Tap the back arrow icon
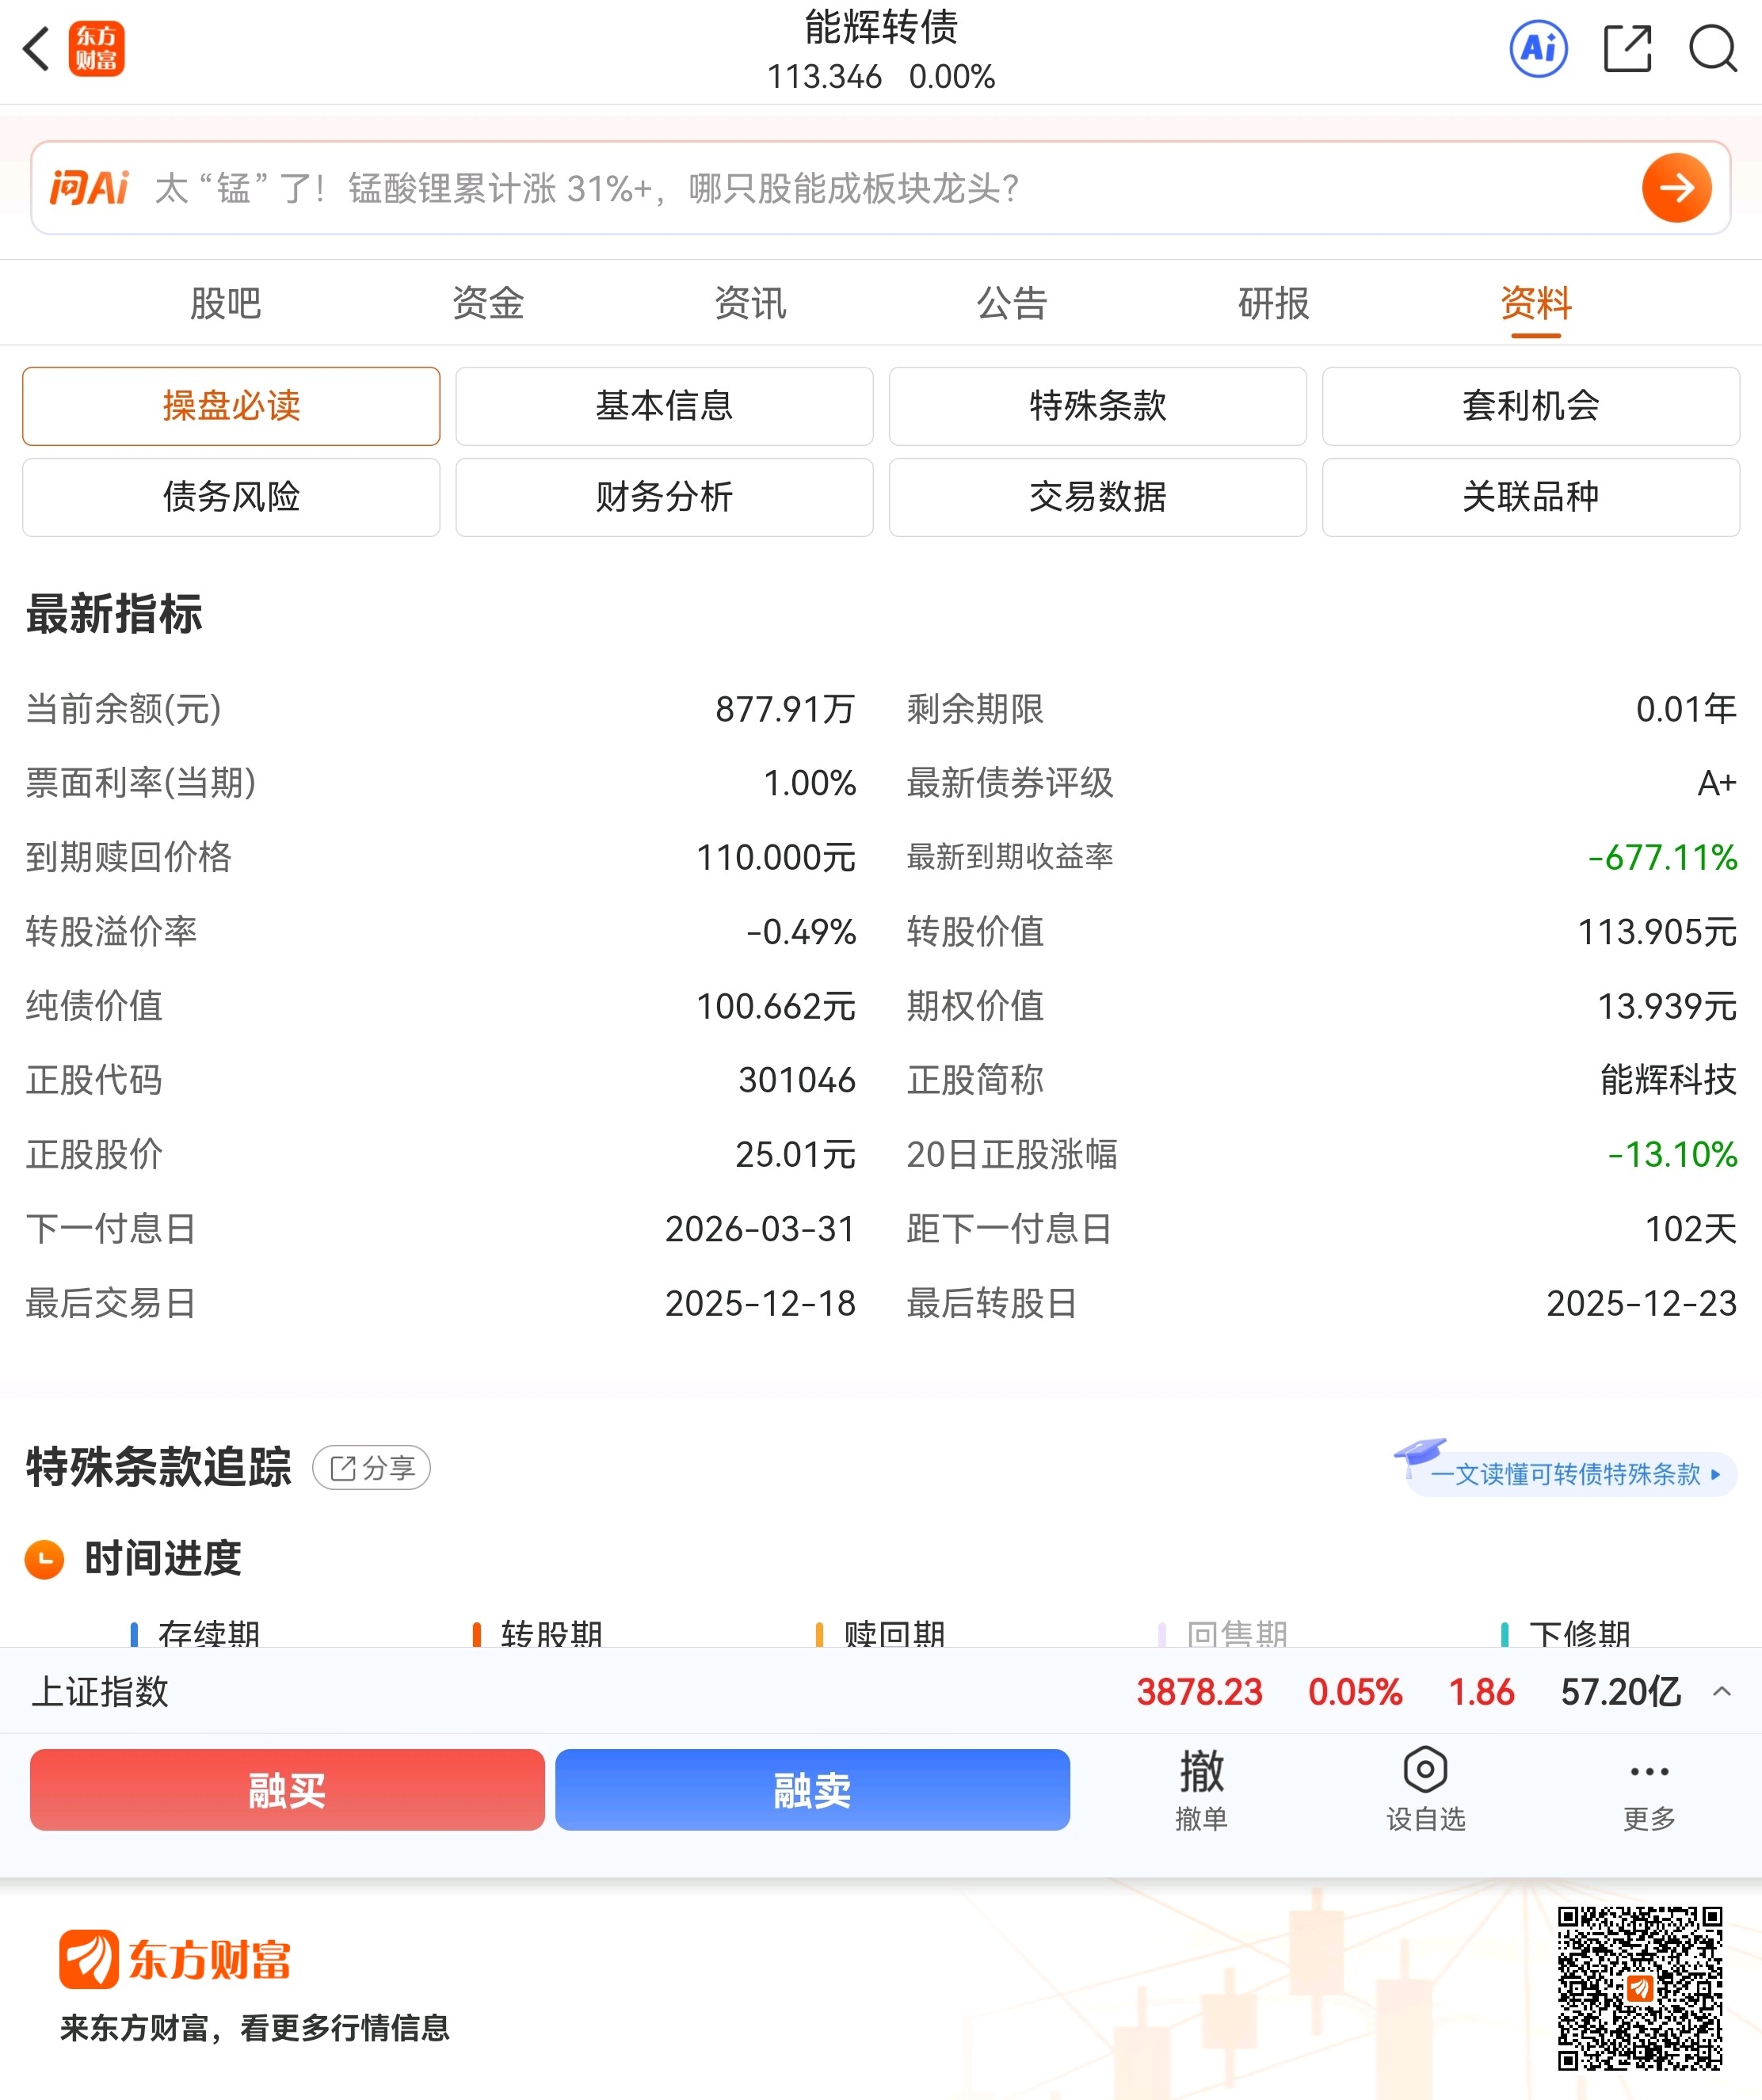Viewport: 1762px width, 2100px height. coord(37,48)
